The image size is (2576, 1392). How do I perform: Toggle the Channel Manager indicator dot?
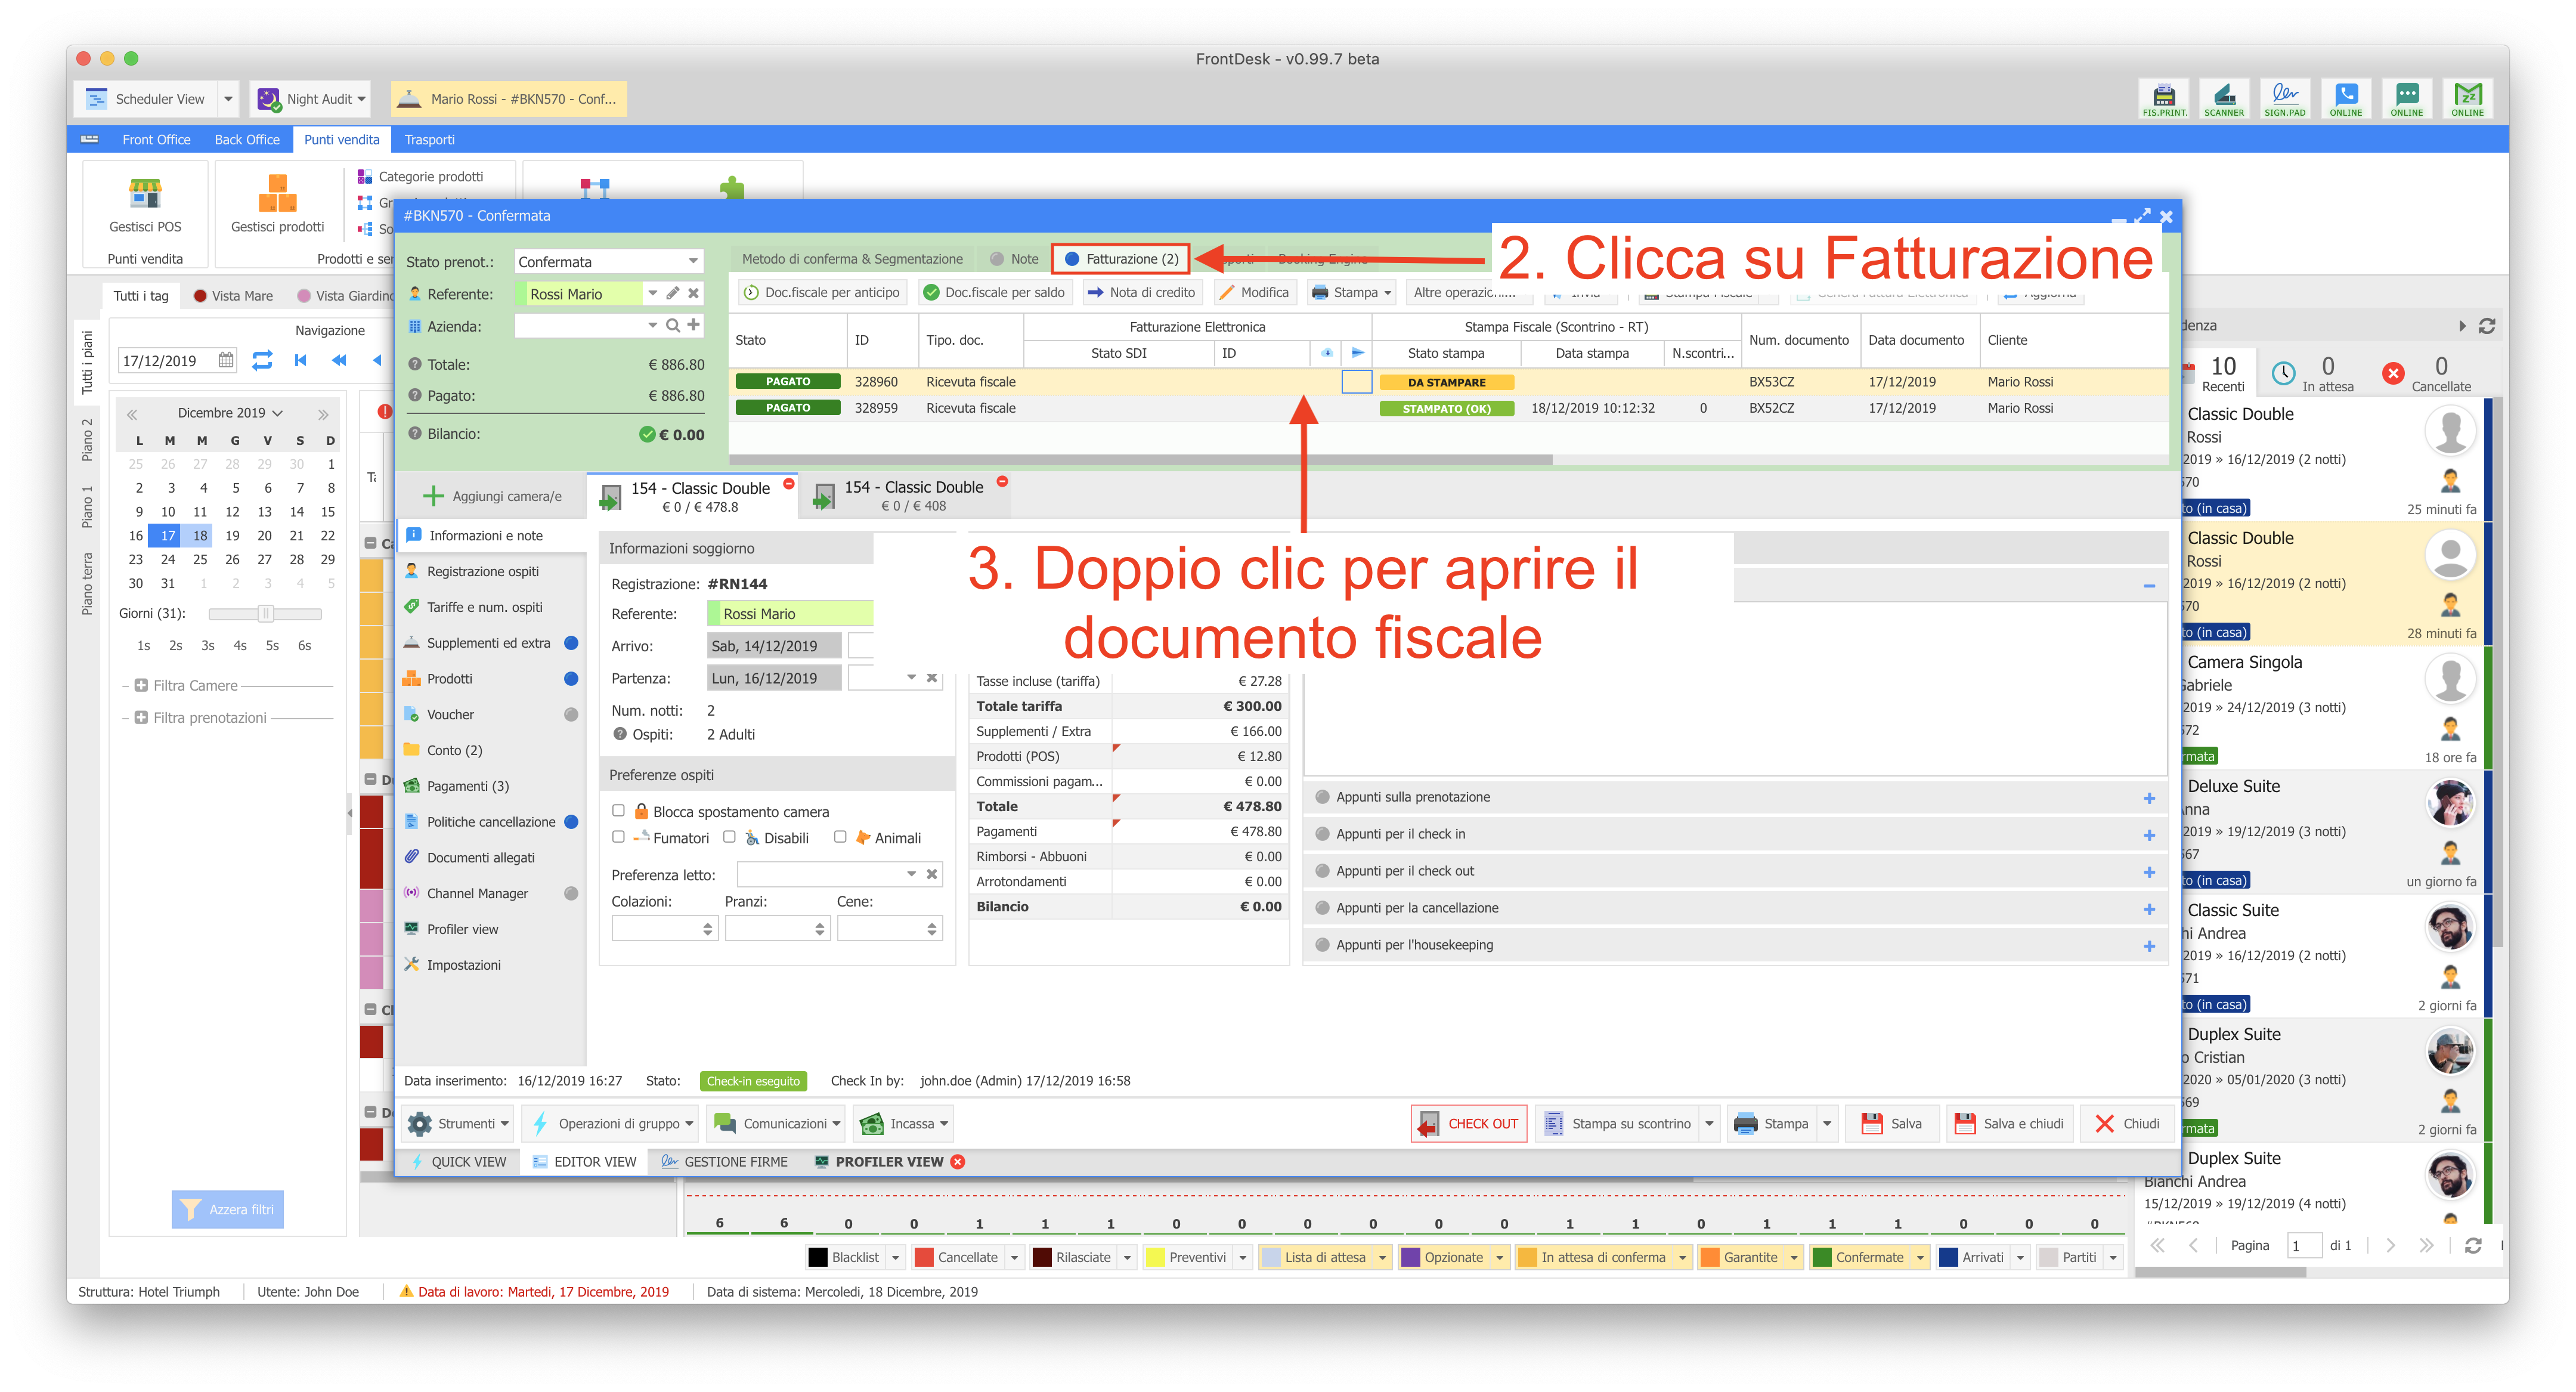[571, 893]
